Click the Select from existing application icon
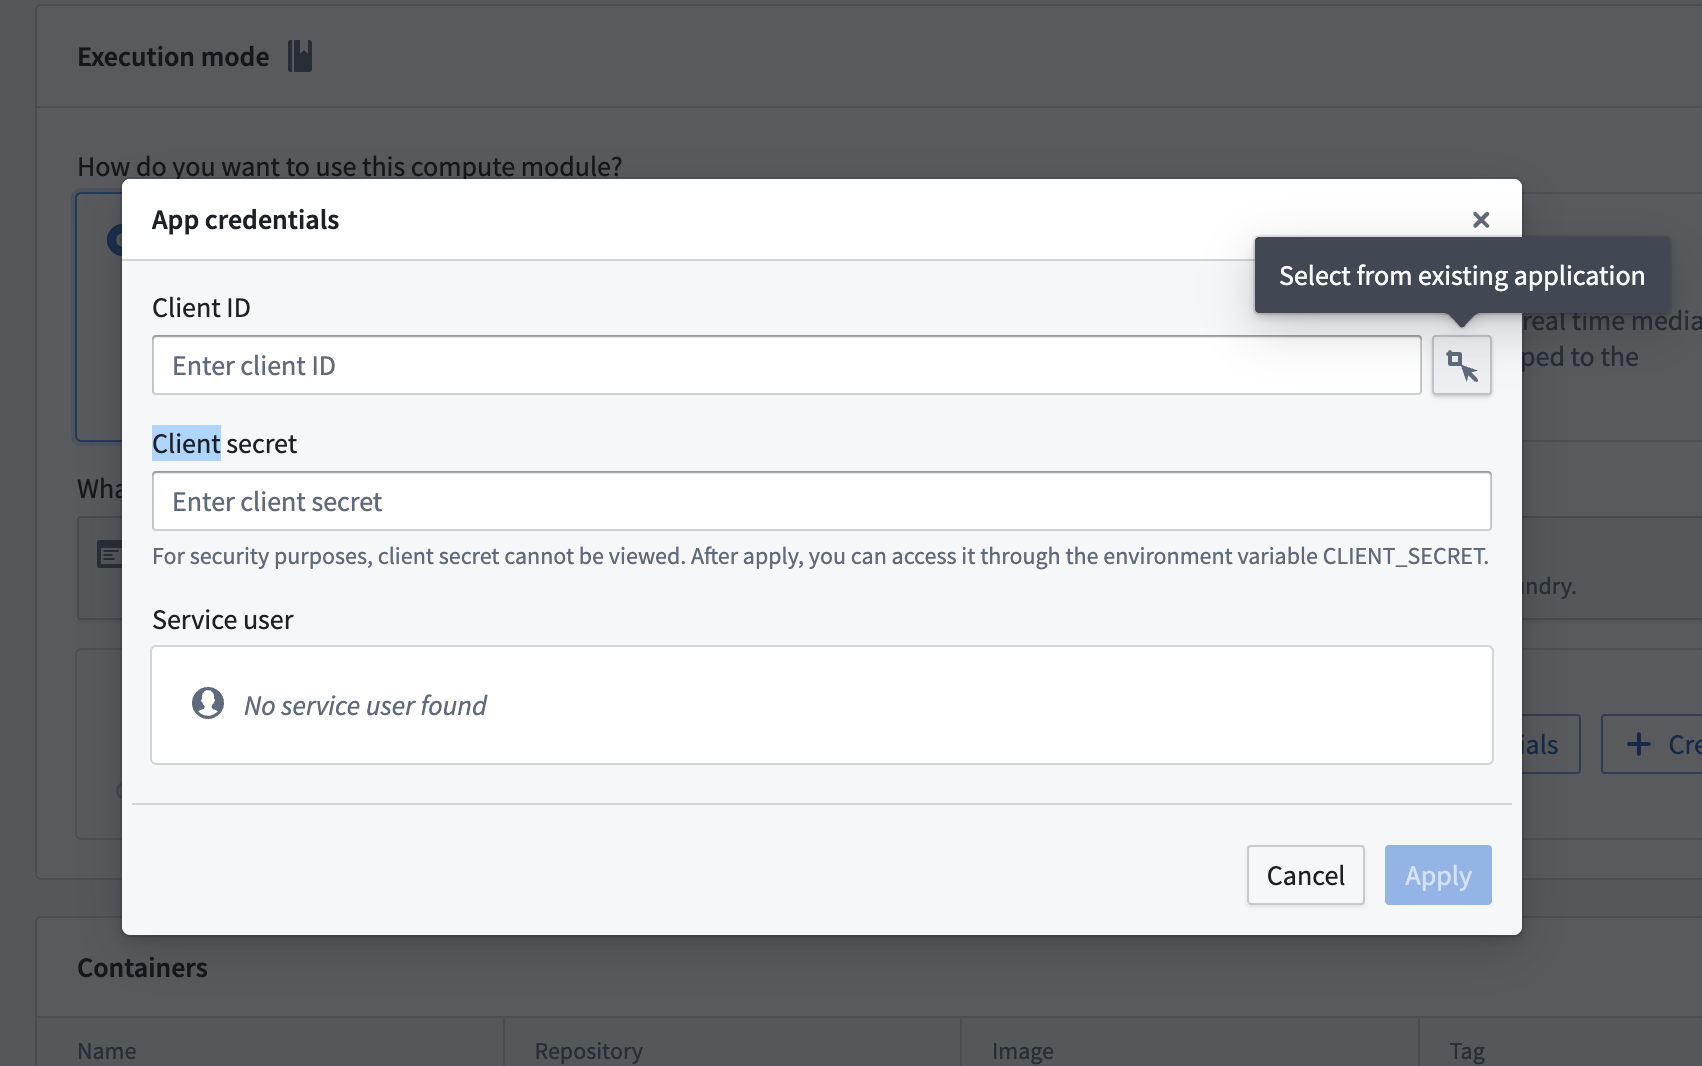The height and width of the screenshot is (1066, 1702). click(x=1461, y=365)
